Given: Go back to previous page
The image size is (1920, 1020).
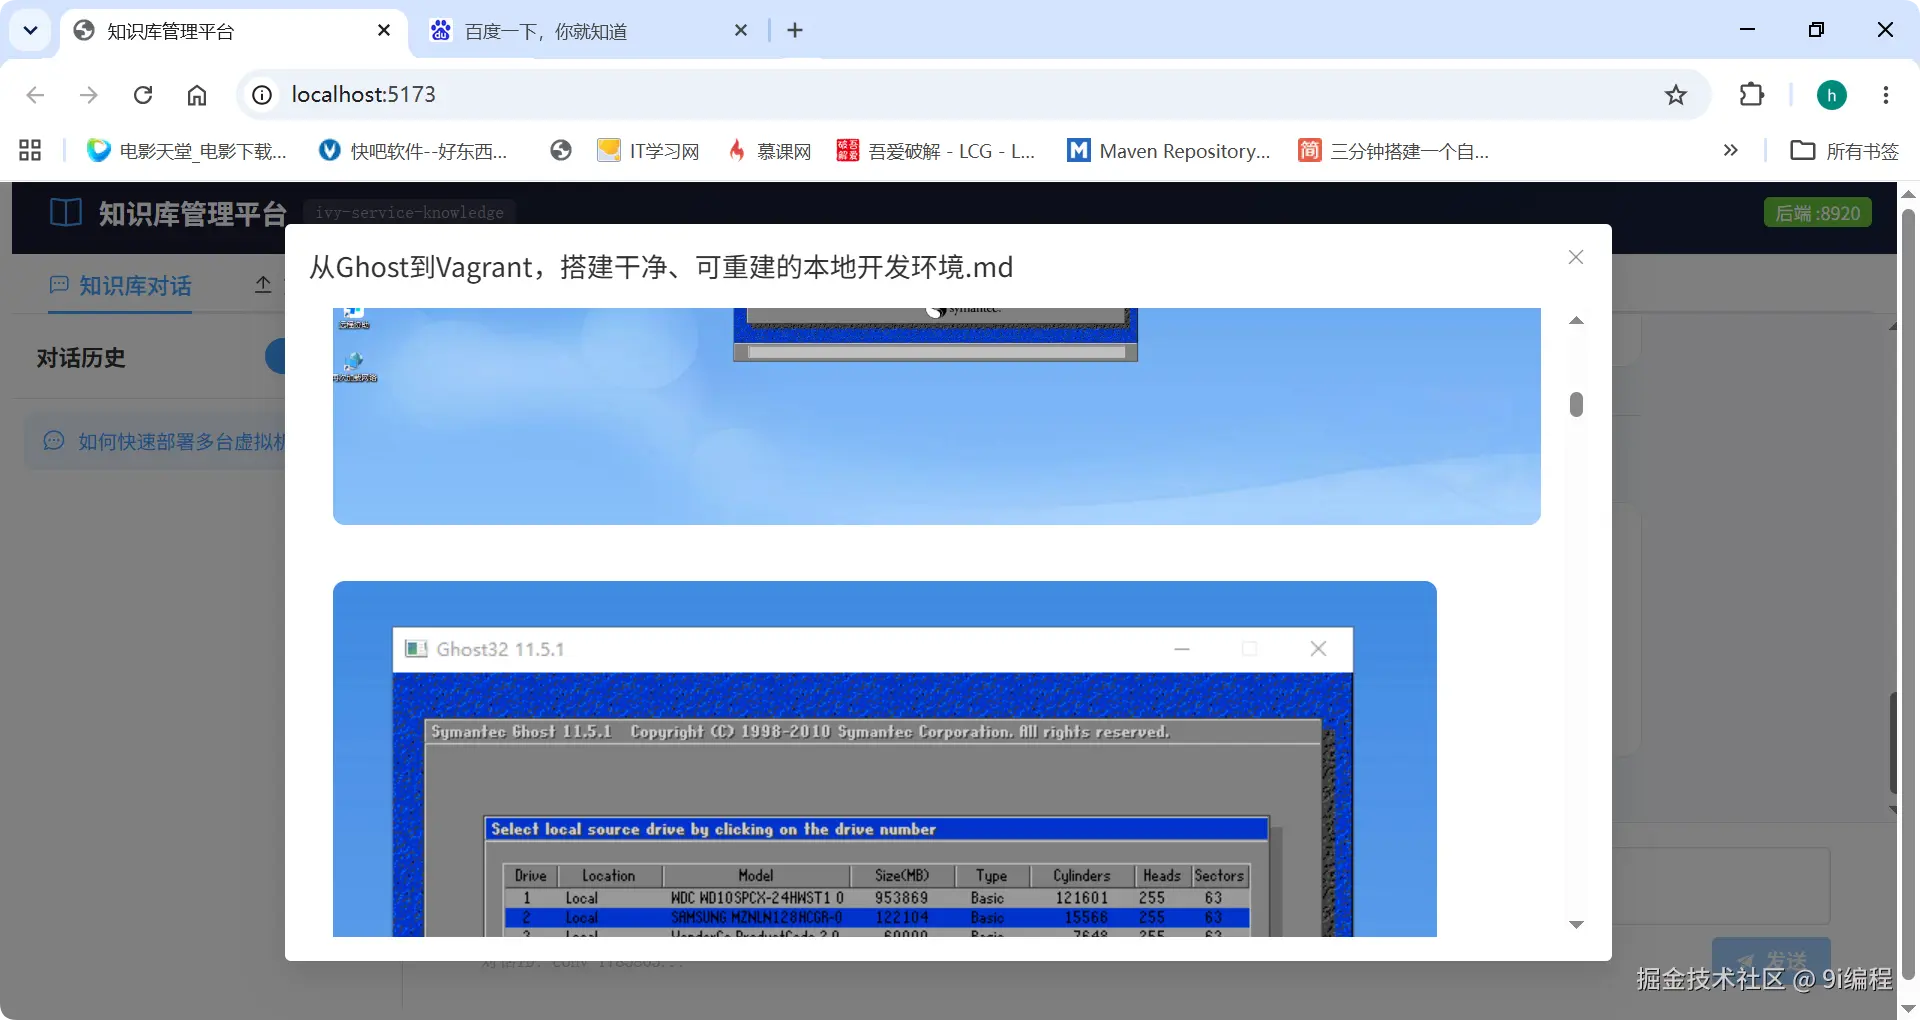Looking at the screenshot, I should coord(35,95).
